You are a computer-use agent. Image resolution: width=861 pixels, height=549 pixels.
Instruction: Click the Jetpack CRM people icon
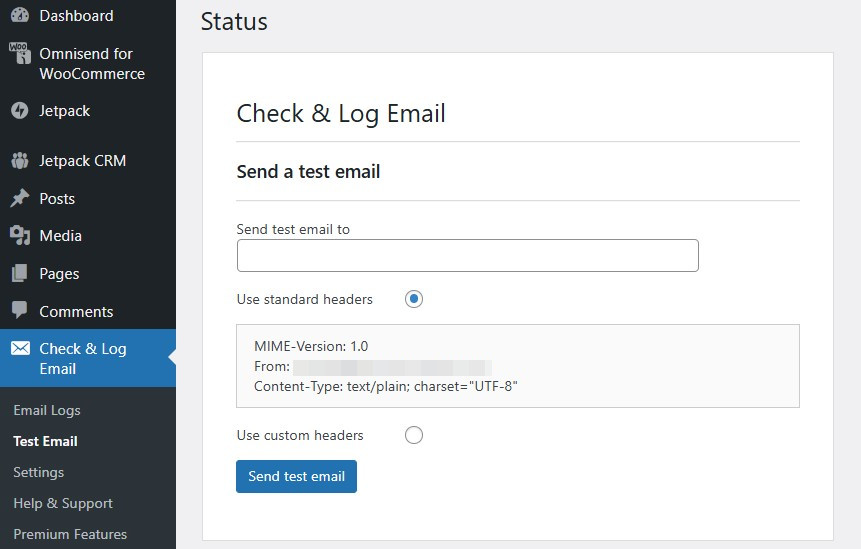20,160
